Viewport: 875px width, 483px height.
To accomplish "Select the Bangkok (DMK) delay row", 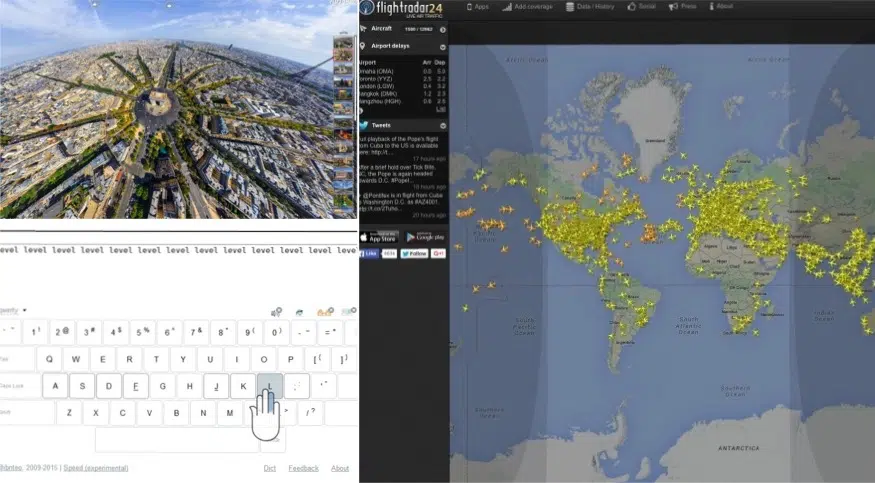I will (x=402, y=94).
